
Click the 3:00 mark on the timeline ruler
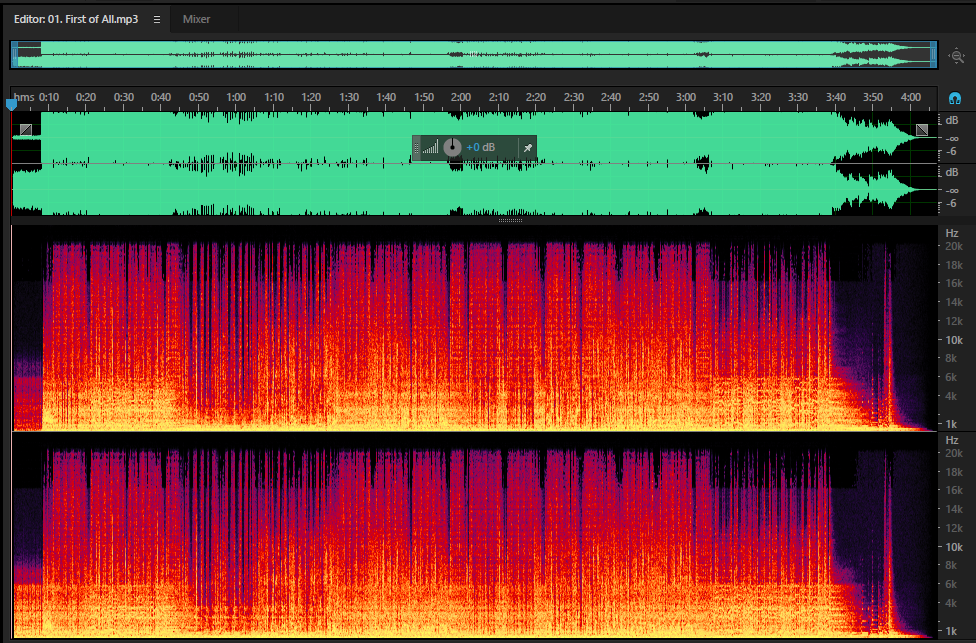(x=686, y=97)
